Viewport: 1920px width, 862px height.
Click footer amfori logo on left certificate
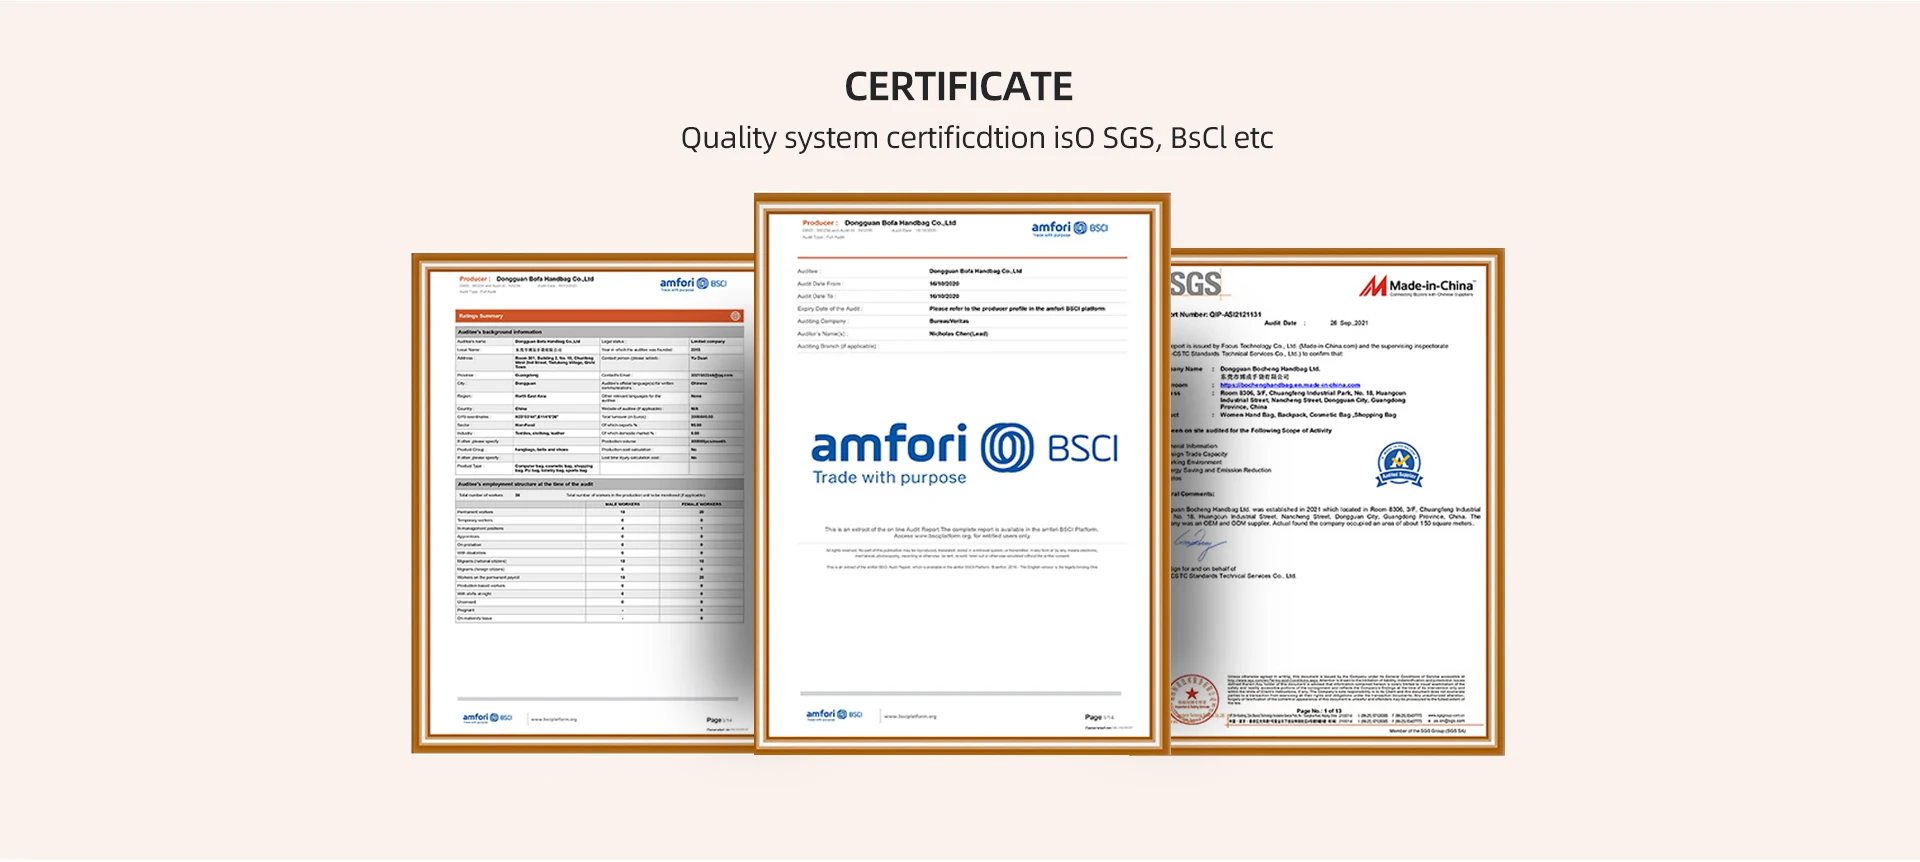tap(487, 718)
